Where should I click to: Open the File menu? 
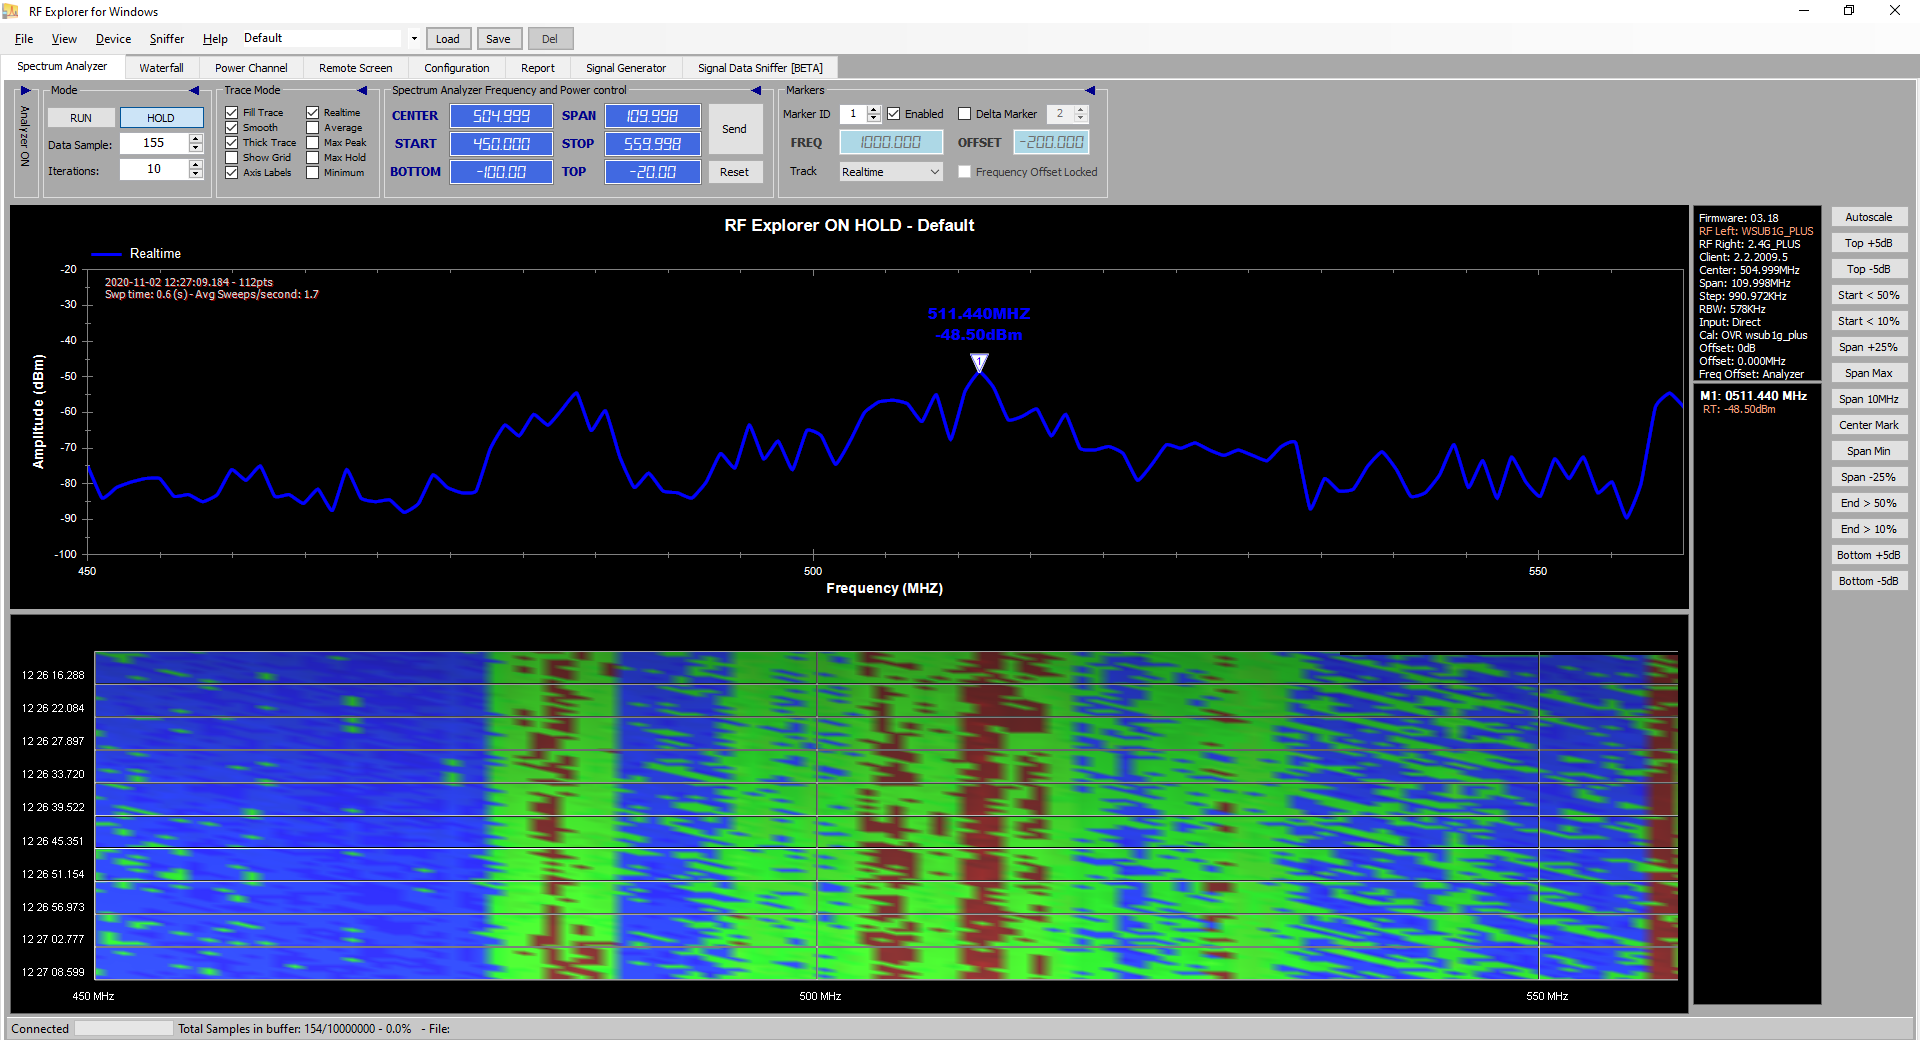[24, 39]
